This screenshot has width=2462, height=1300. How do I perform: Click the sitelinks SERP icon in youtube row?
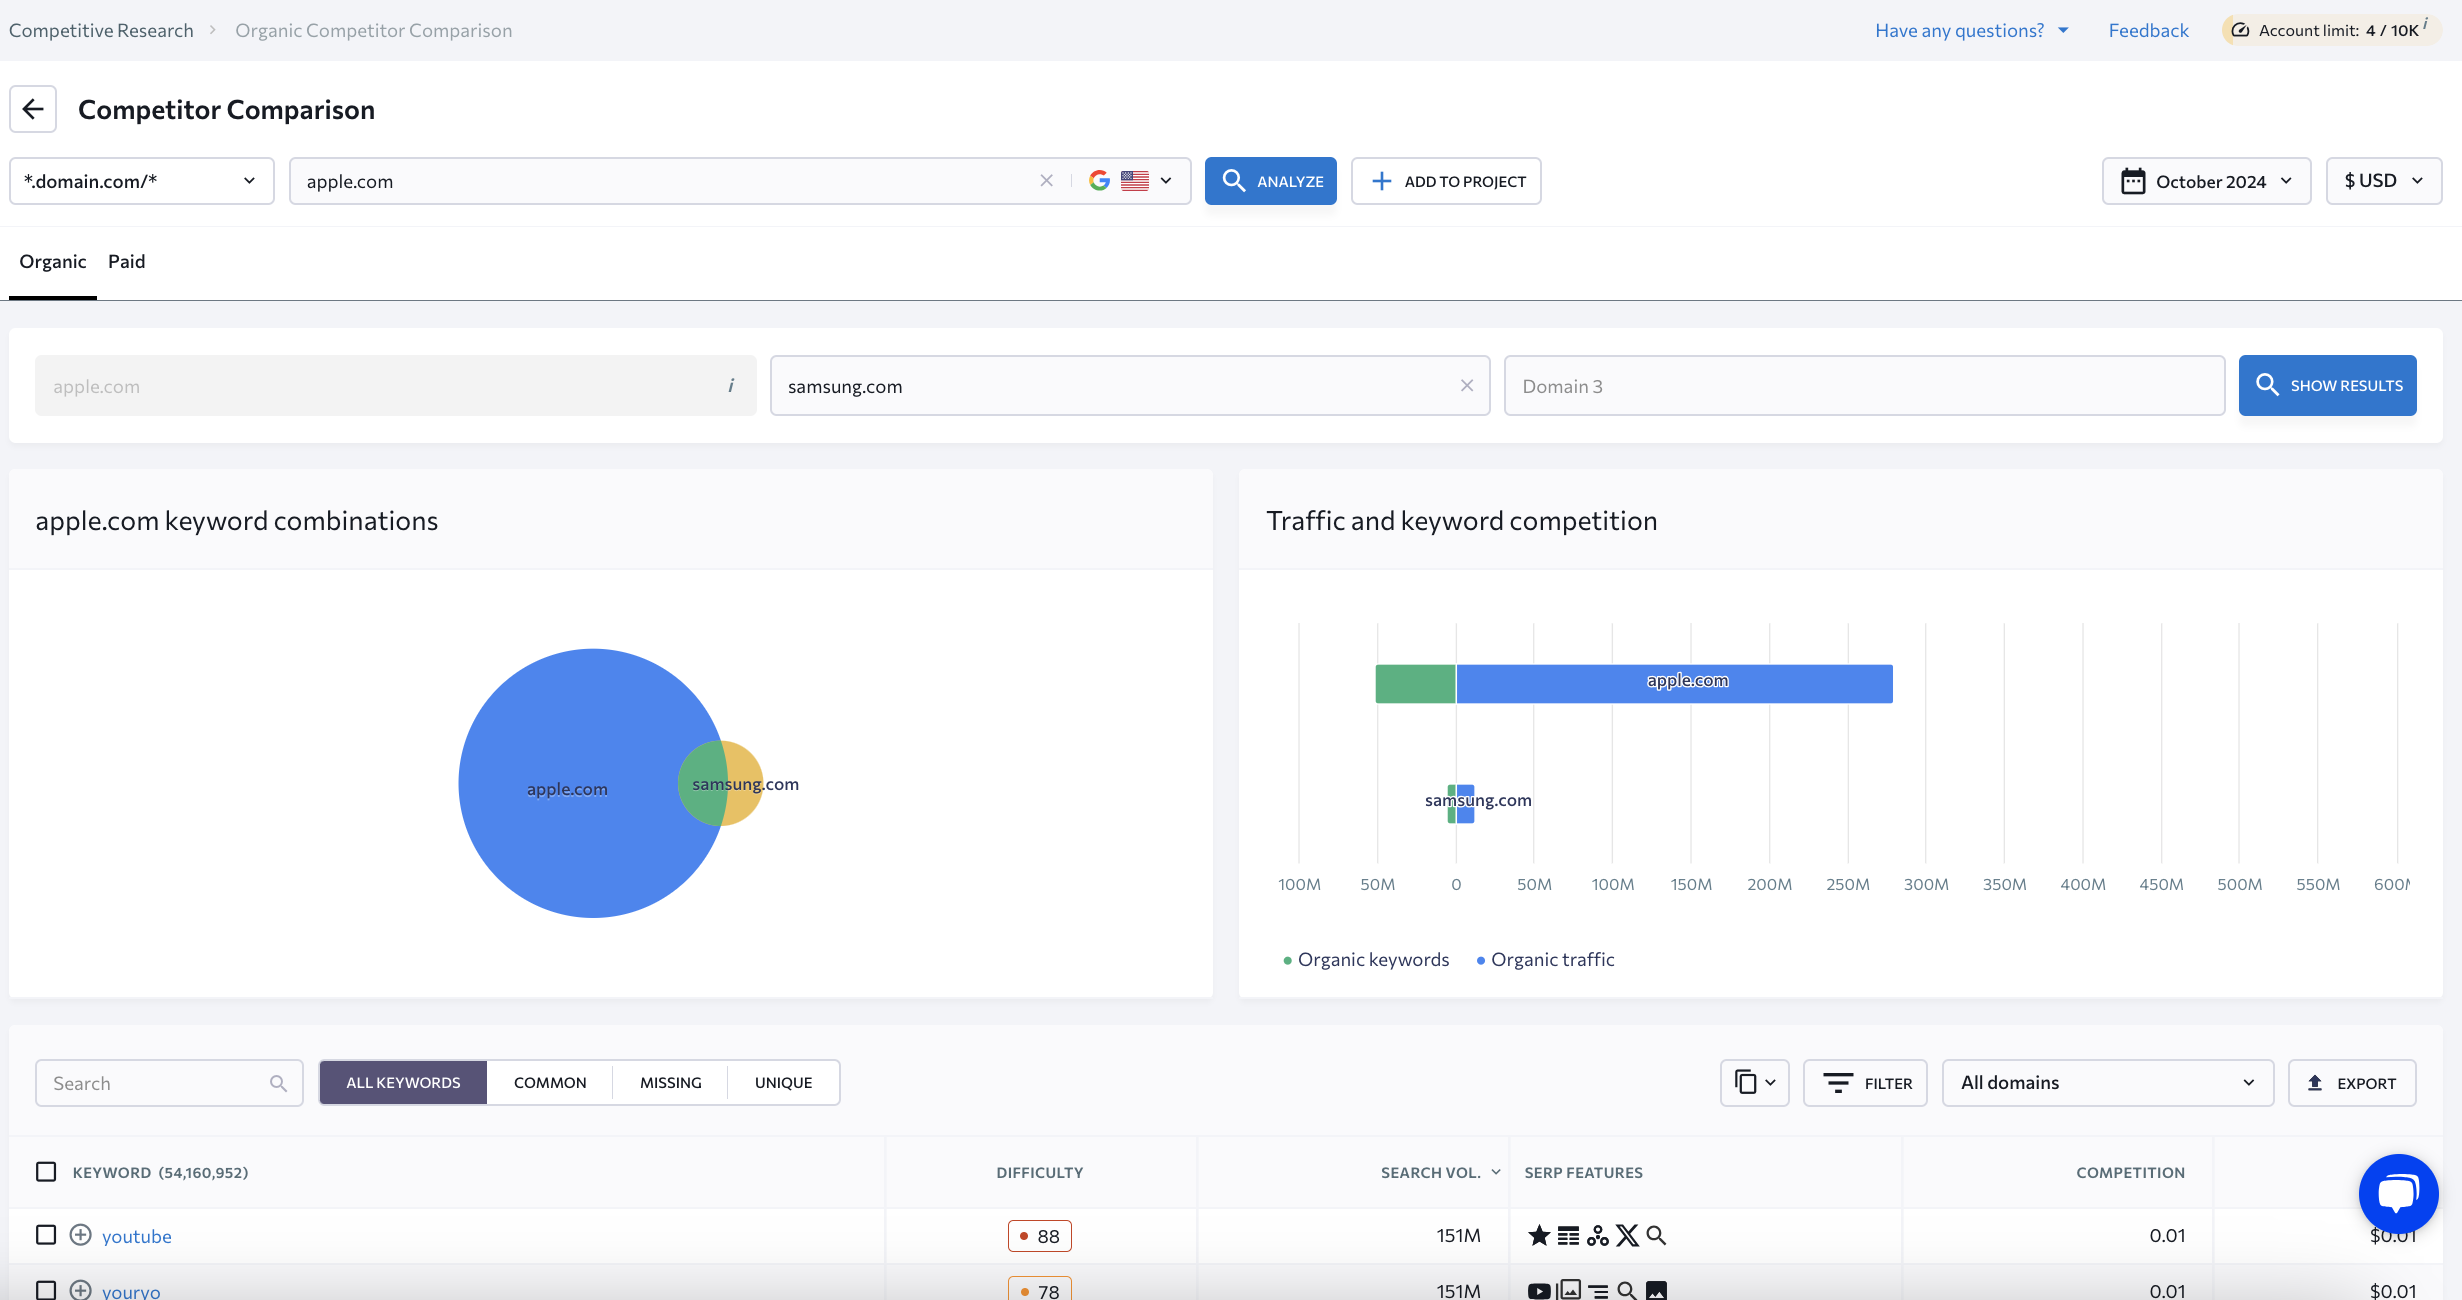(1598, 1236)
